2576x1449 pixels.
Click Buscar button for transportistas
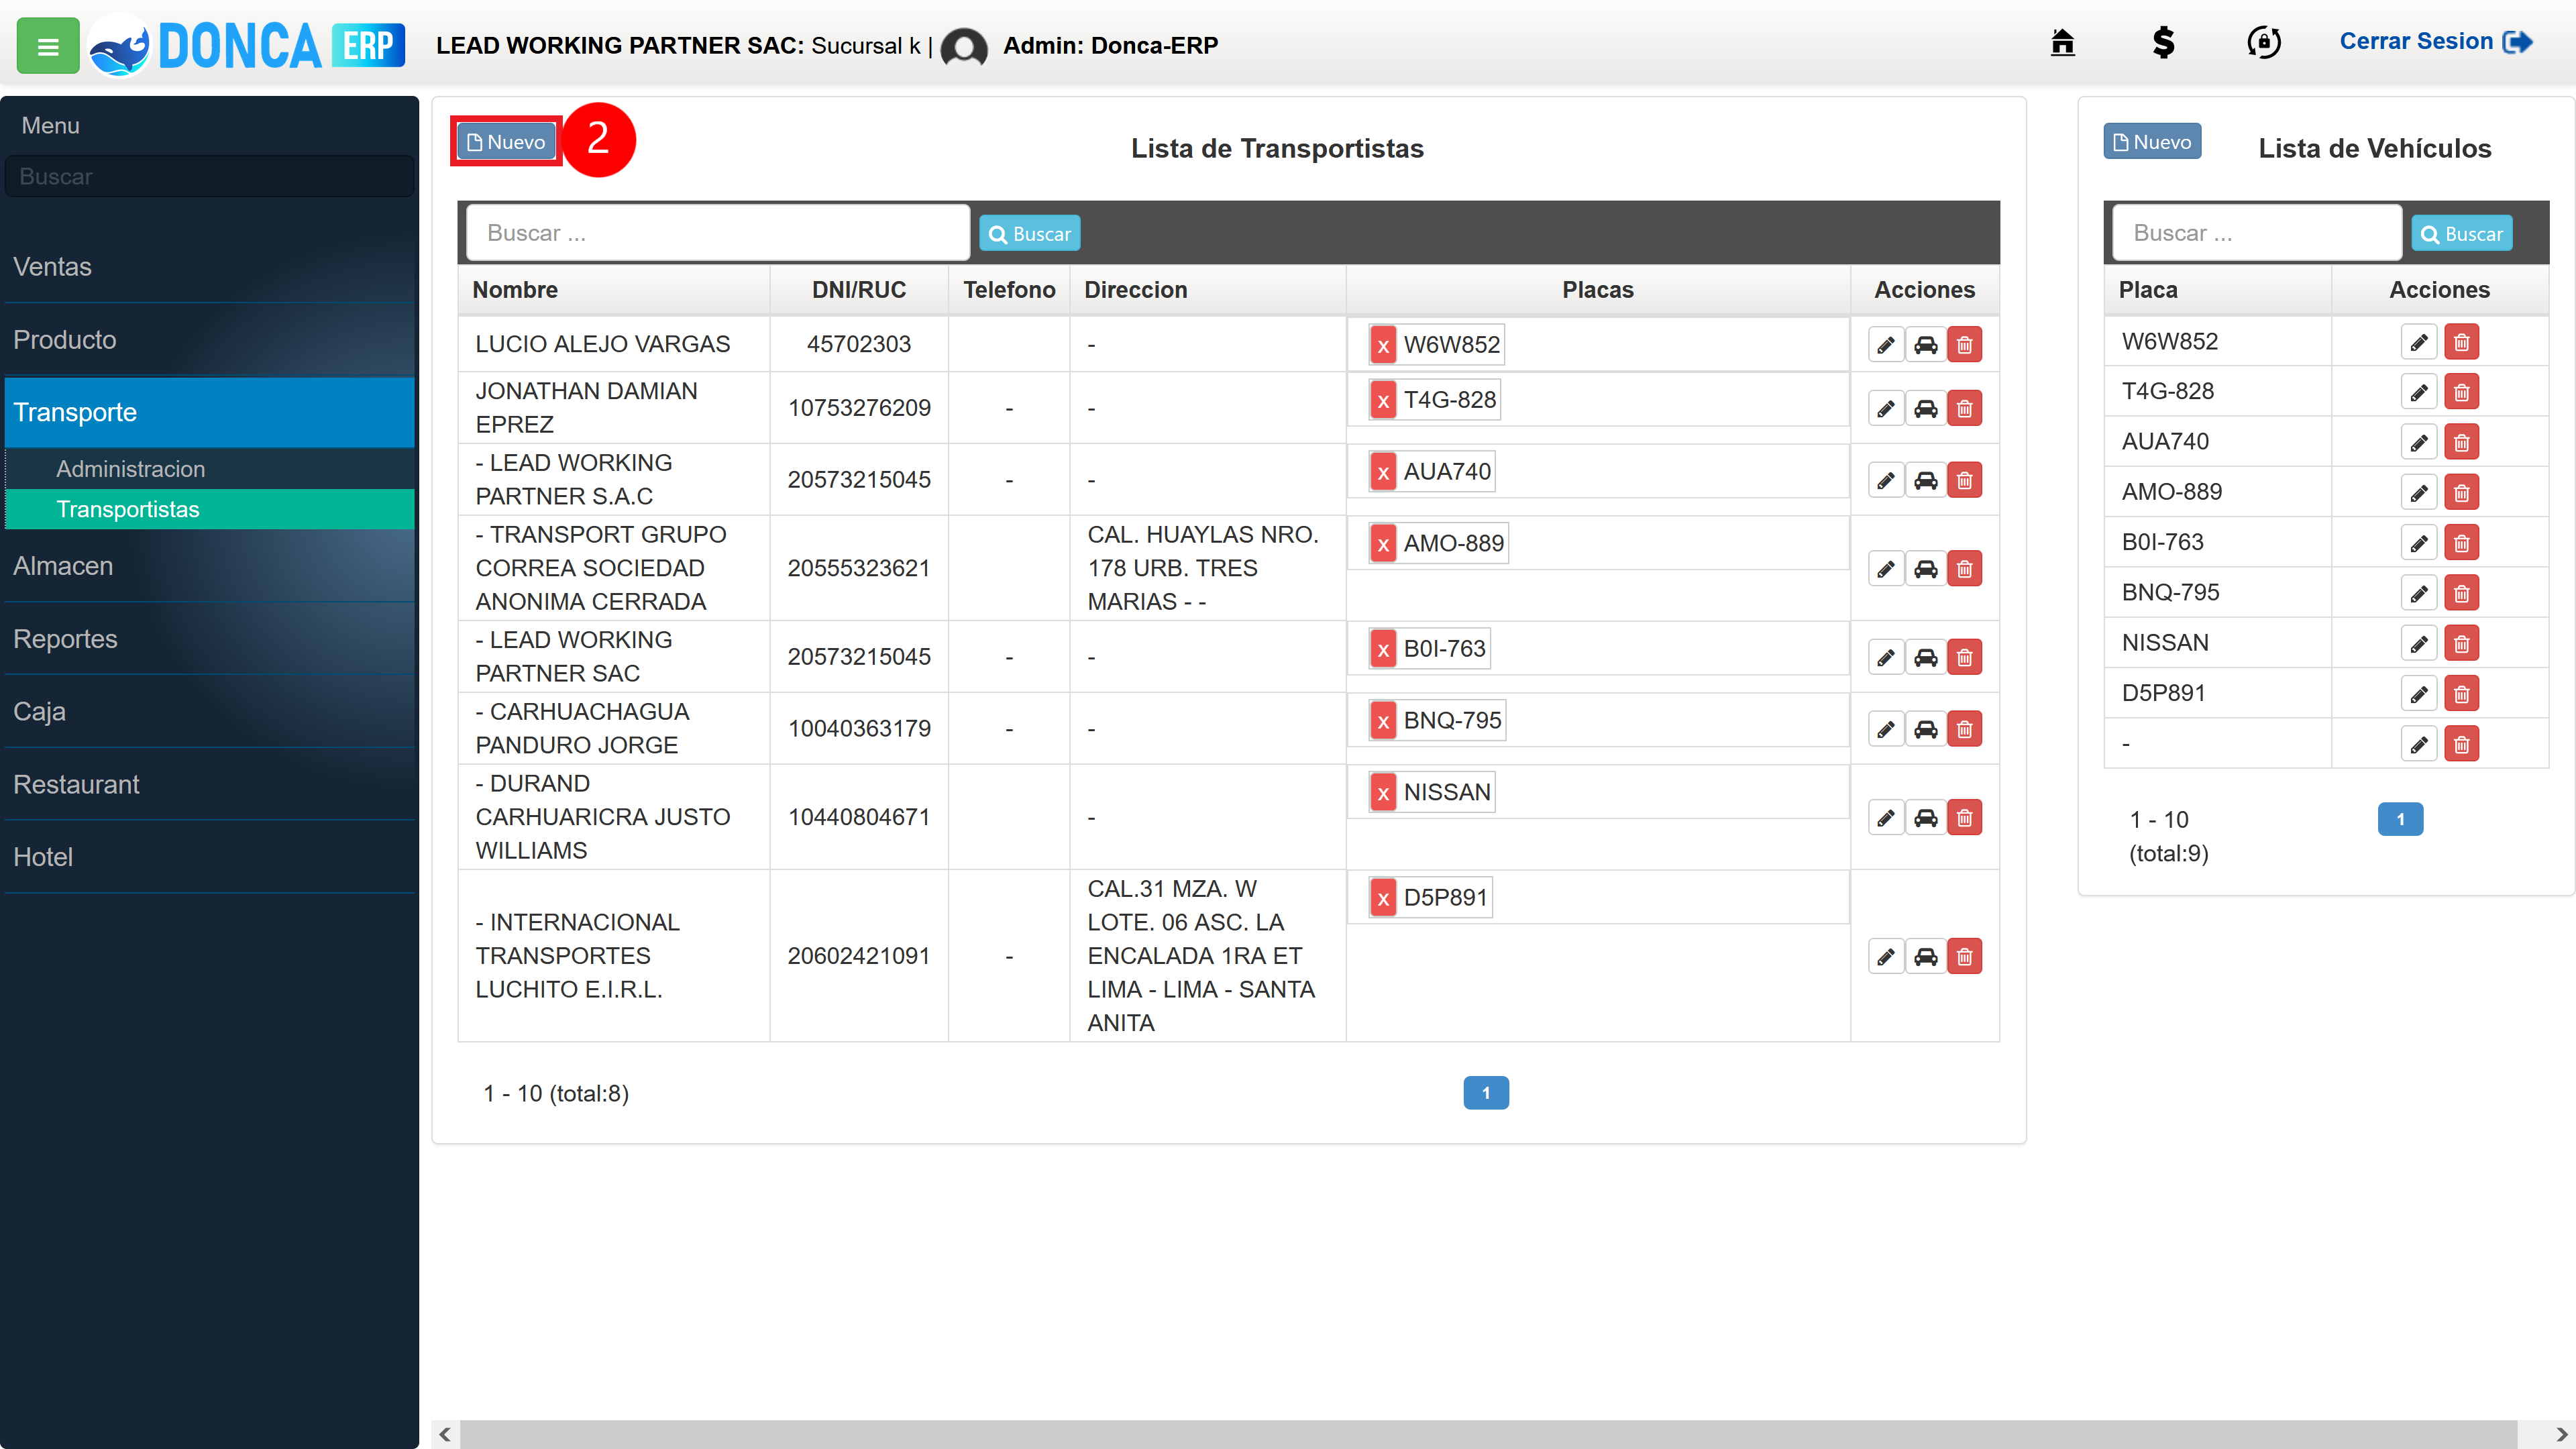pyautogui.click(x=1029, y=234)
